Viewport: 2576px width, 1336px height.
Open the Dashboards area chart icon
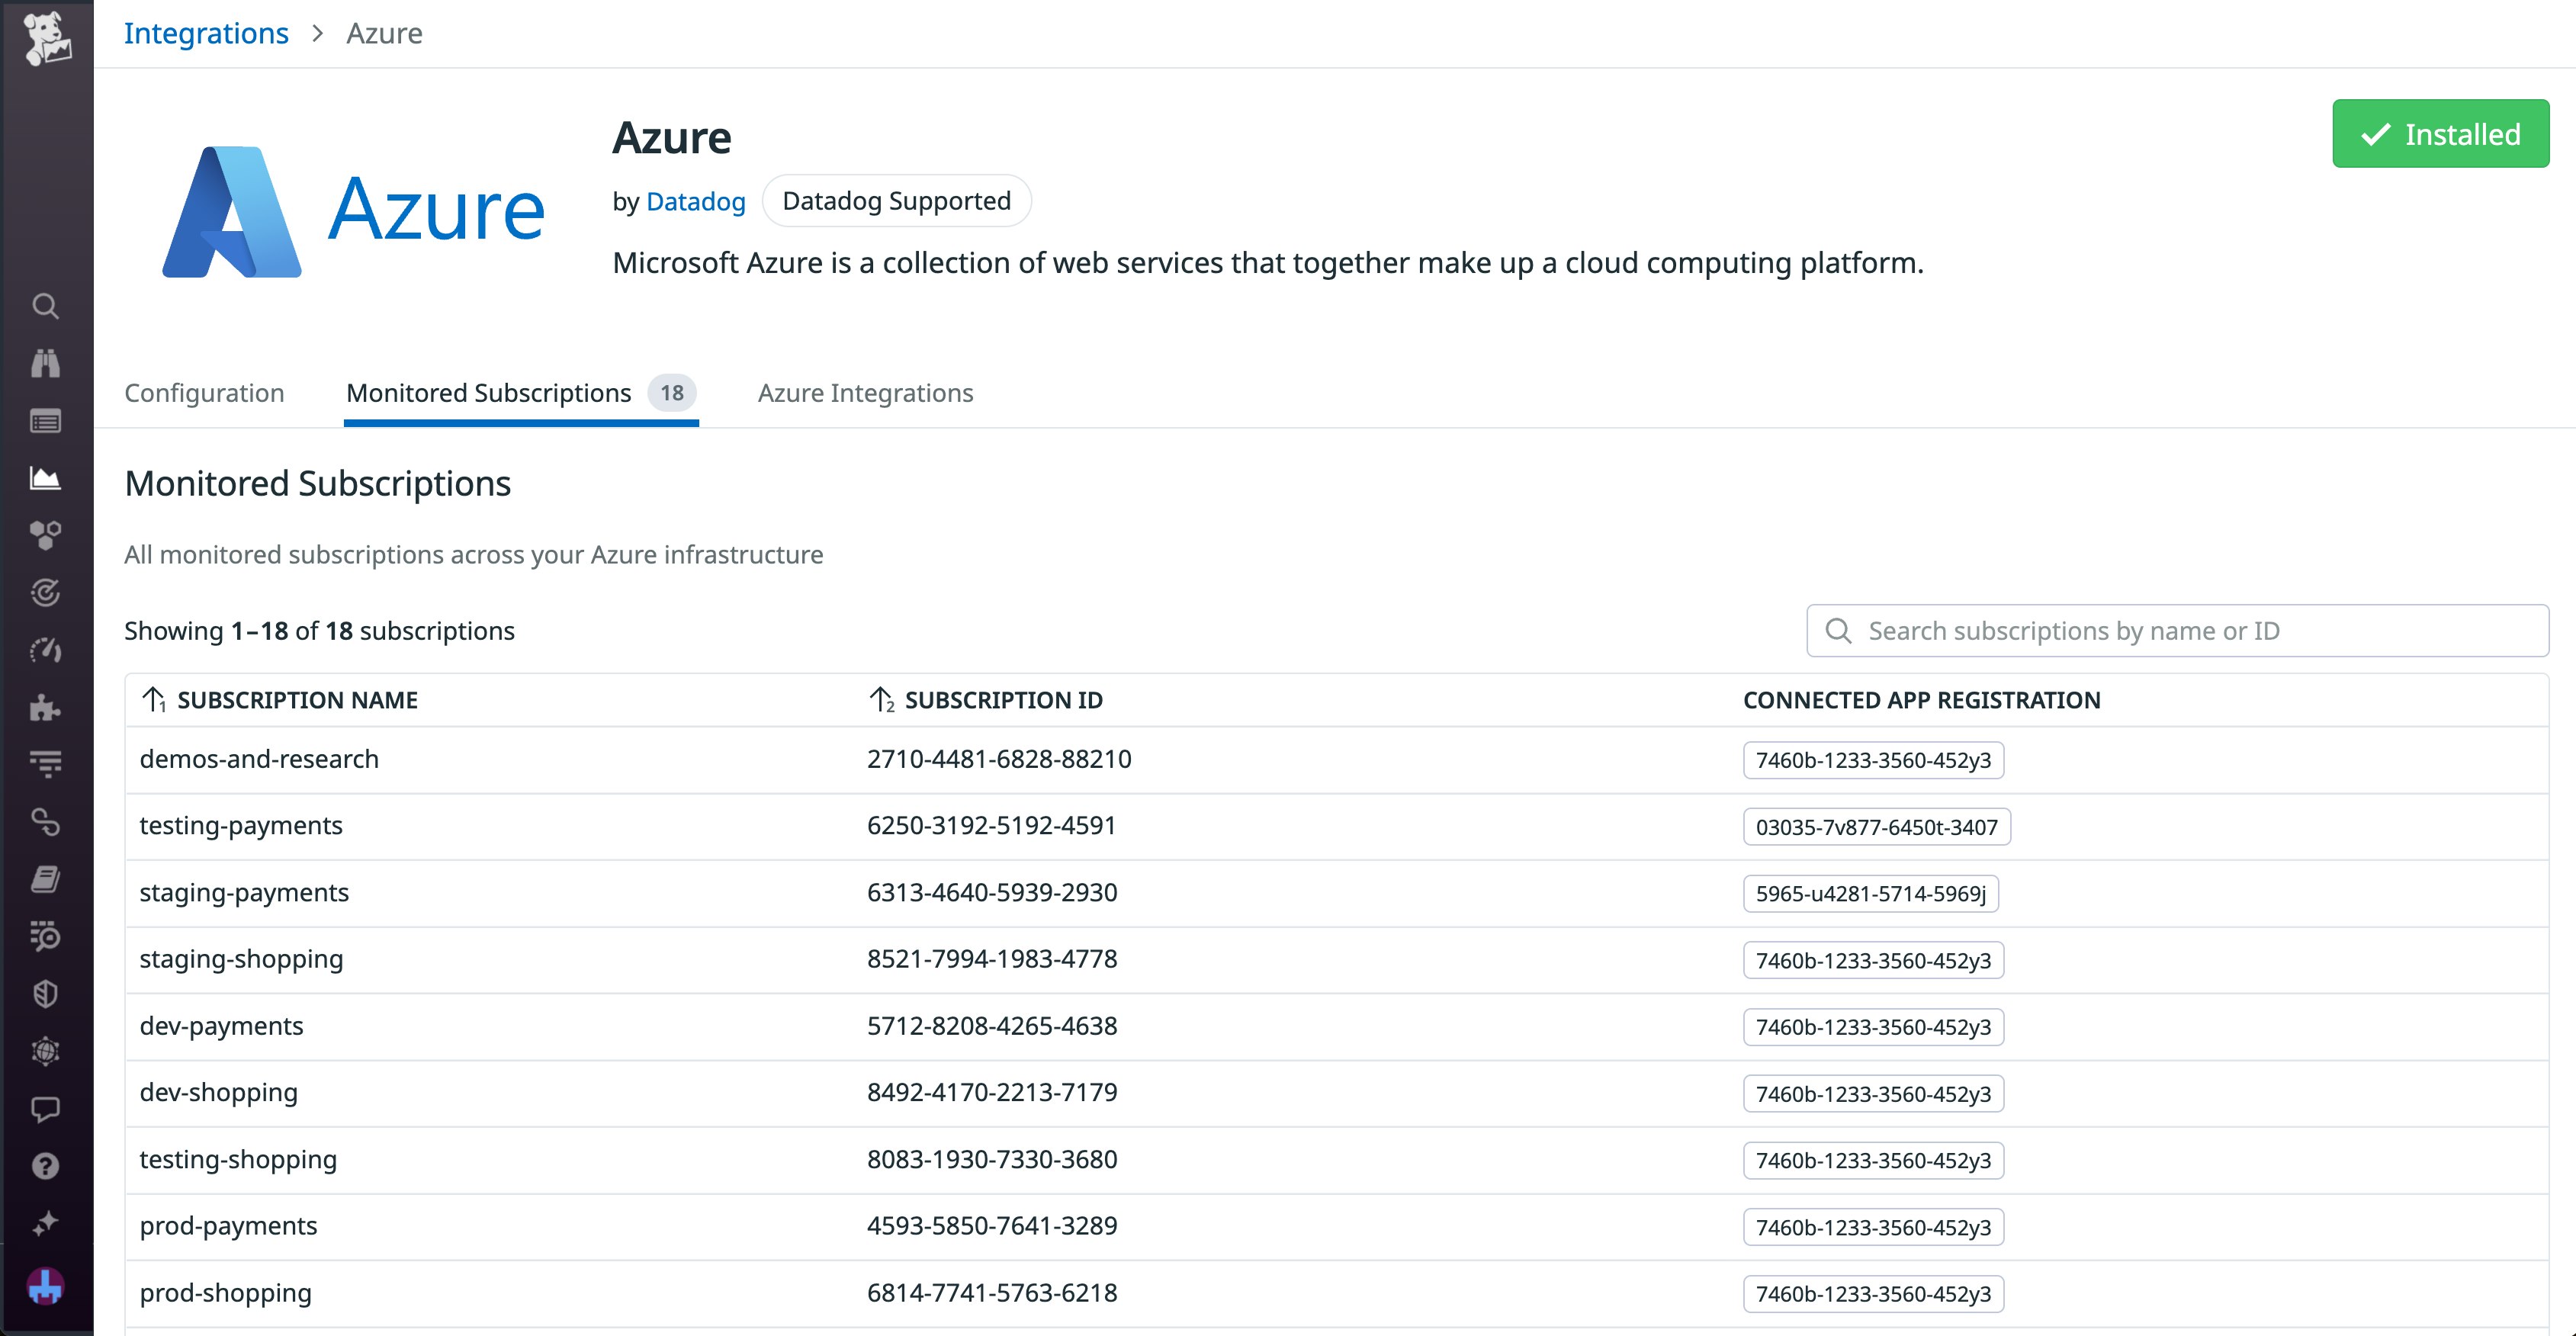[x=45, y=478]
